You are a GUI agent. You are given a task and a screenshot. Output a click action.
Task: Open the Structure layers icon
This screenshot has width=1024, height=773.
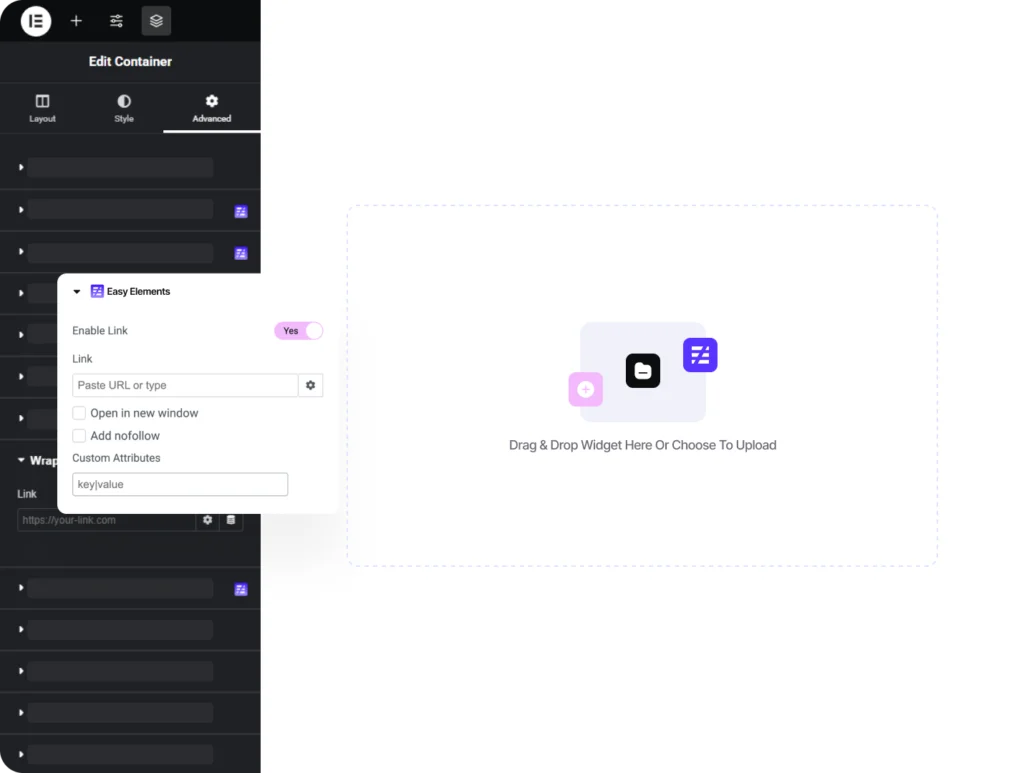[156, 21]
